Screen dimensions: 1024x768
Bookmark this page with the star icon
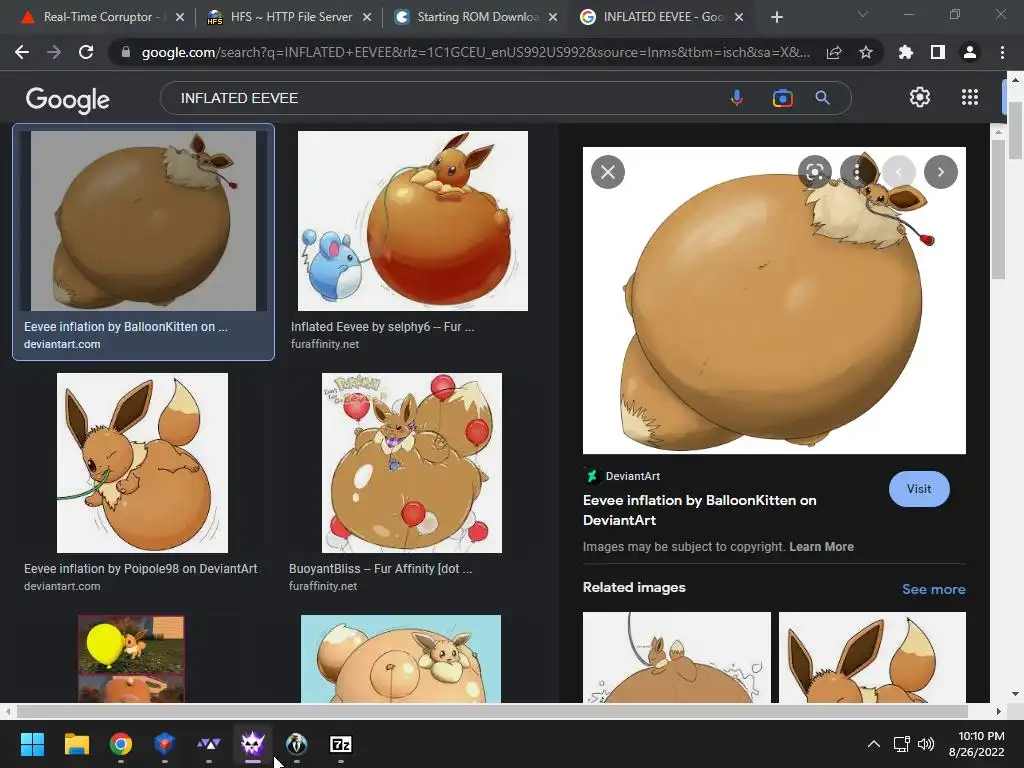[866, 52]
